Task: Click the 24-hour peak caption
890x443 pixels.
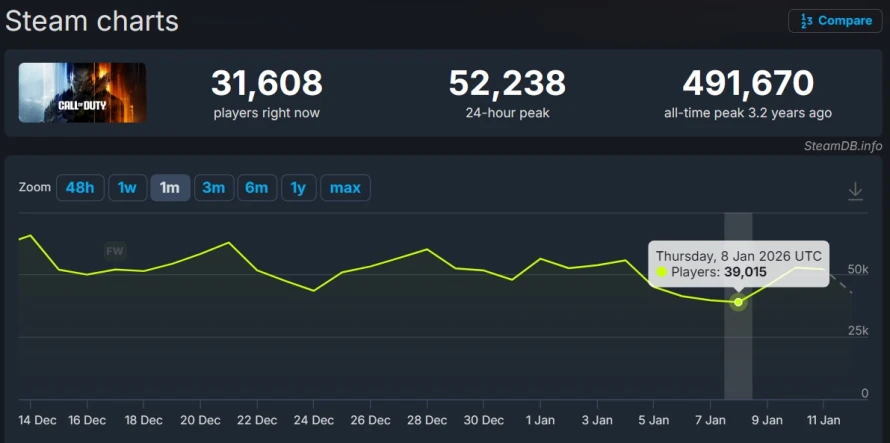Action: click(507, 113)
